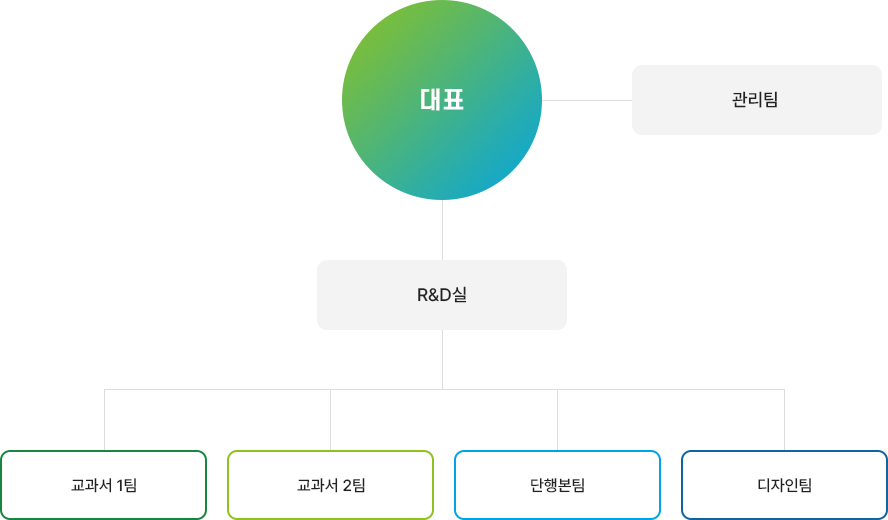Click the vertical line between 대표 and R&D실
Image resolution: width=888 pixels, height=520 pixels.
(442, 230)
